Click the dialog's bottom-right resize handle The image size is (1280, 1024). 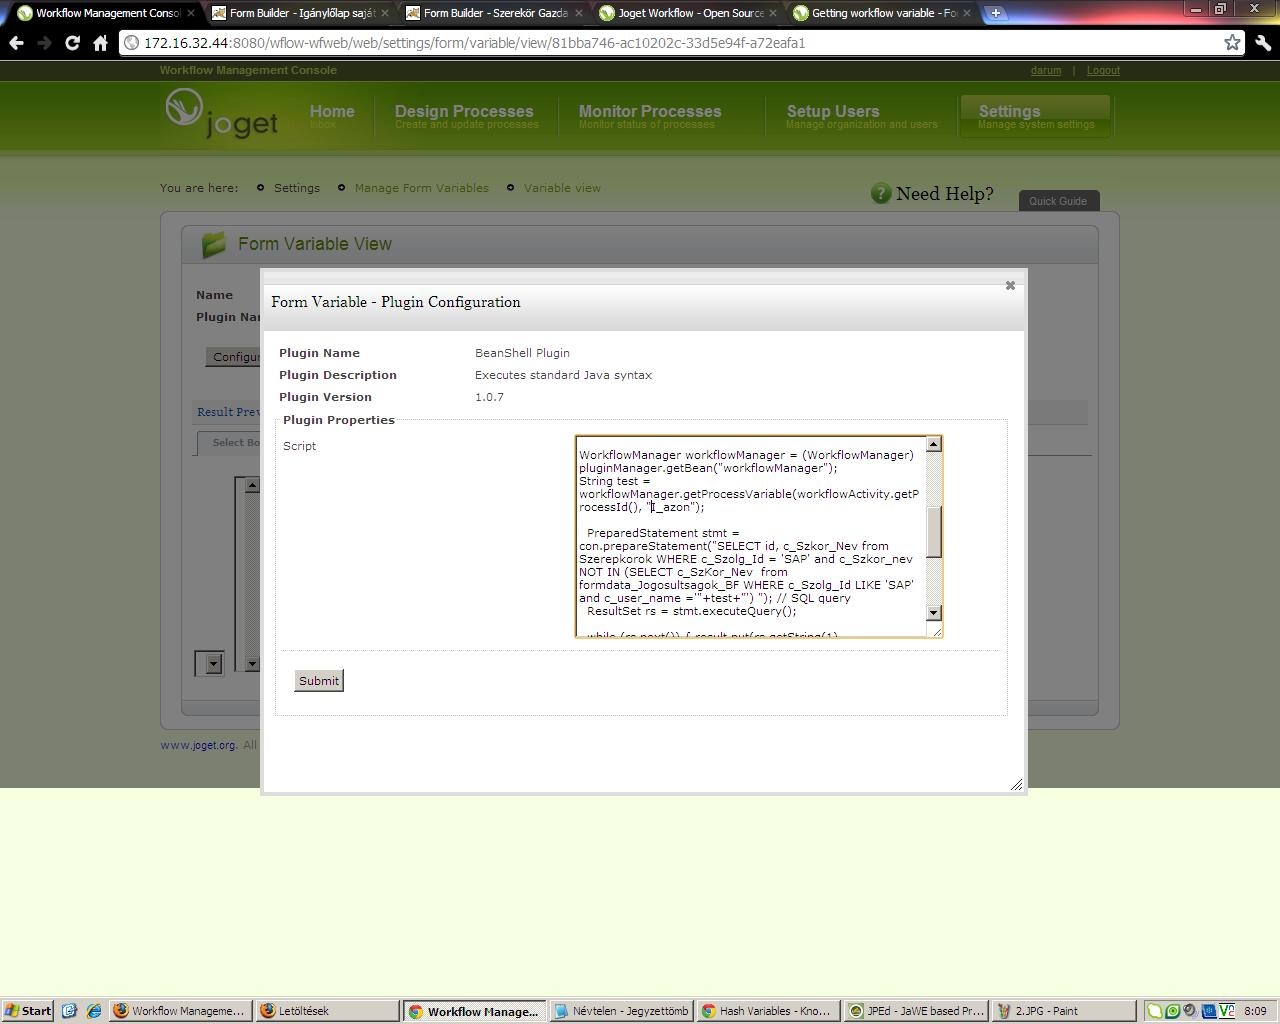(1016, 784)
